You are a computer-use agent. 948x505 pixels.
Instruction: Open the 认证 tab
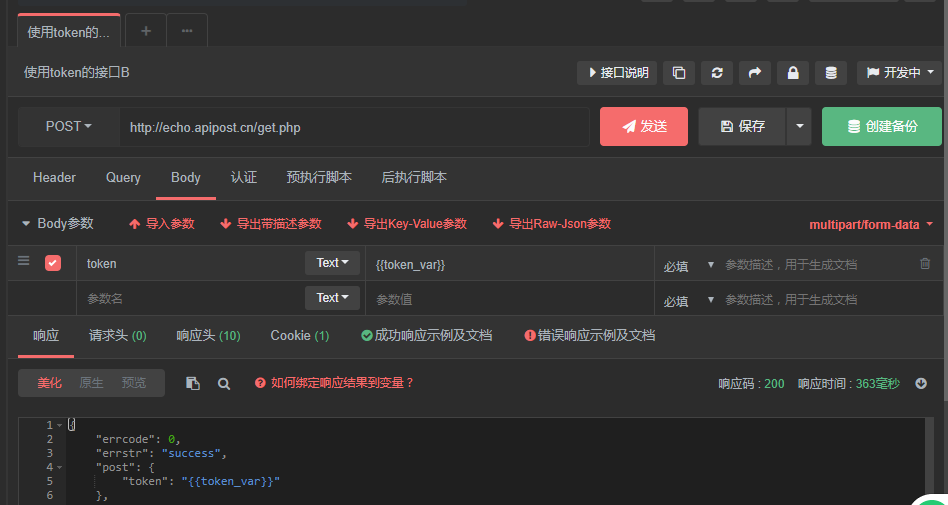pos(244,177)
